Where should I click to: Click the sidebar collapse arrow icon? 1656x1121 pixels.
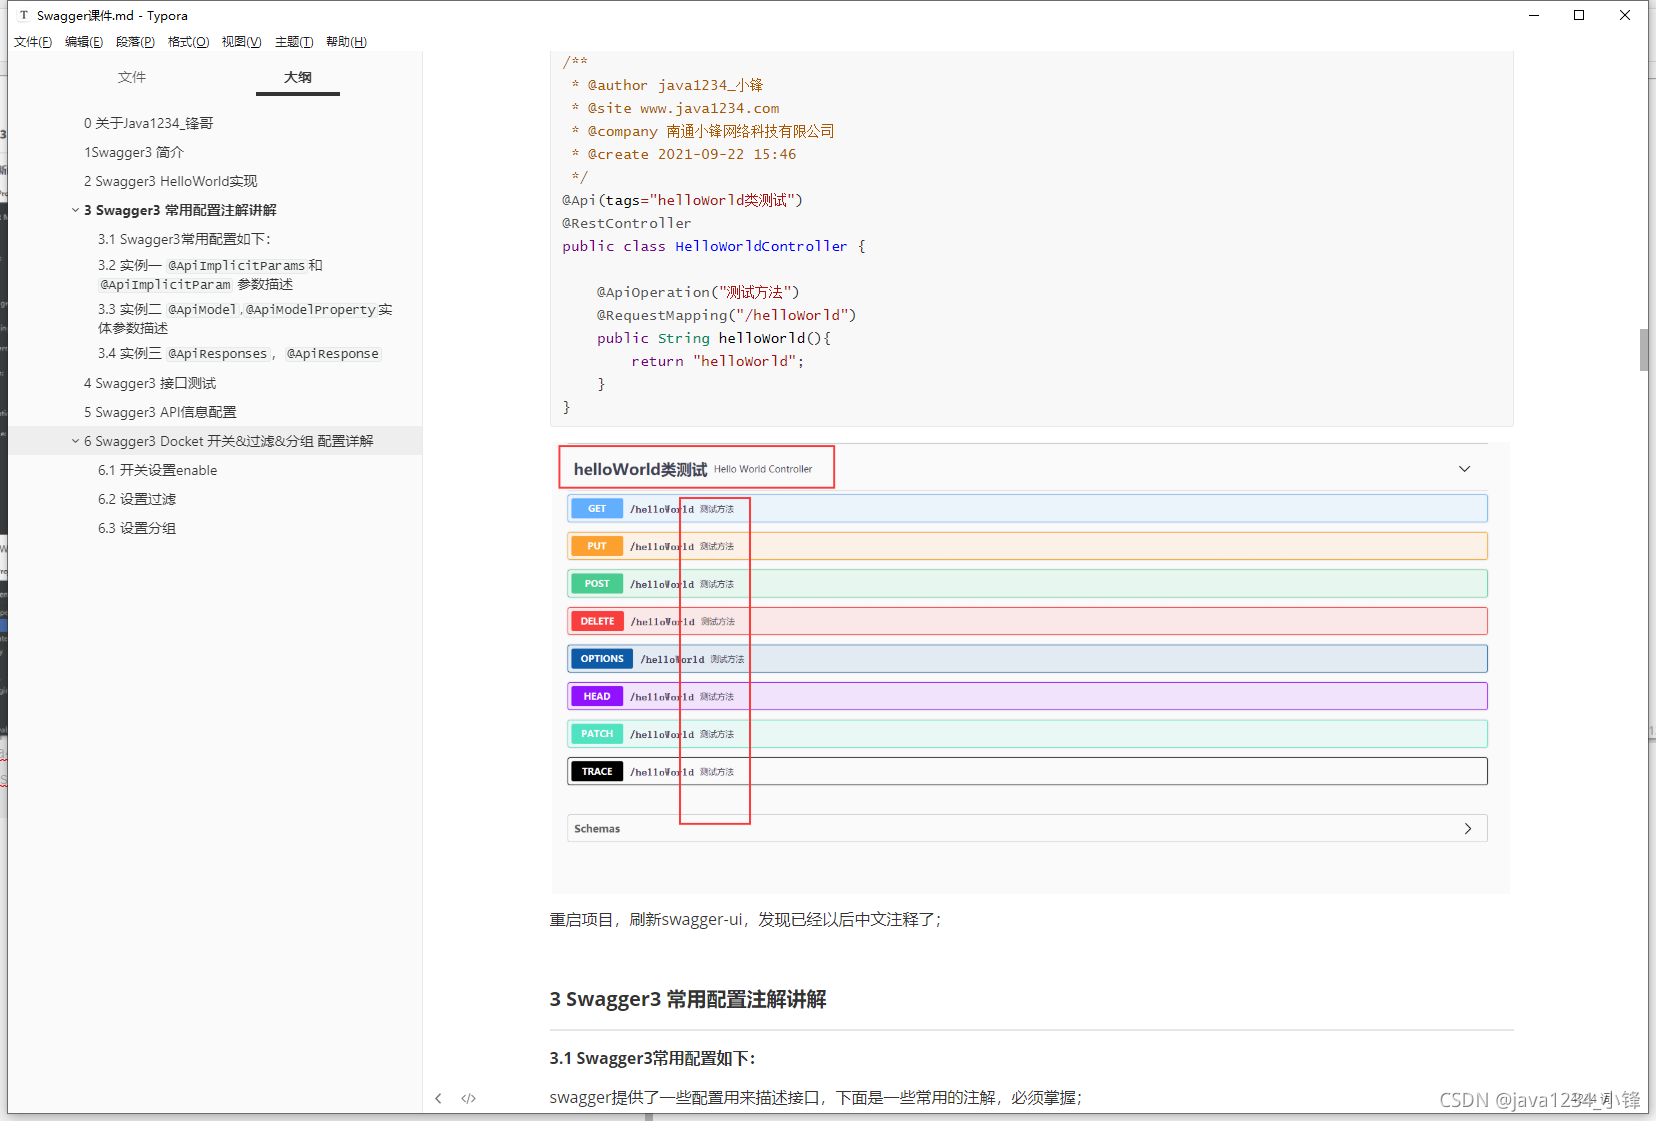coord(438,1098)
